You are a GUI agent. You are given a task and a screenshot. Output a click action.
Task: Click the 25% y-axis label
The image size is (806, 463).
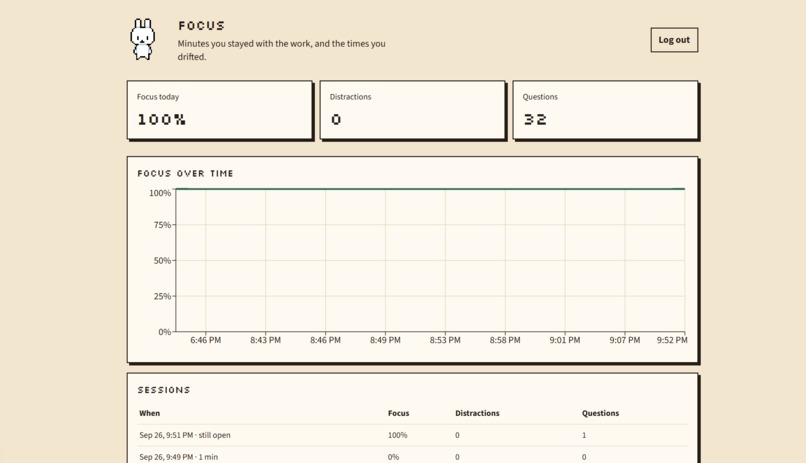click(162, 297)
